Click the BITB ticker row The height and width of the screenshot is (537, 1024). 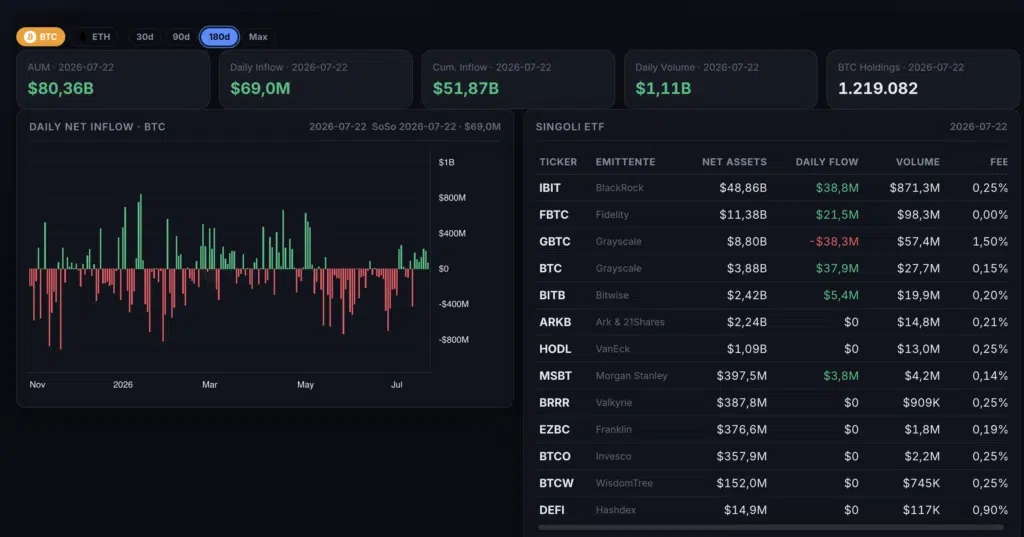click(773, 295)
